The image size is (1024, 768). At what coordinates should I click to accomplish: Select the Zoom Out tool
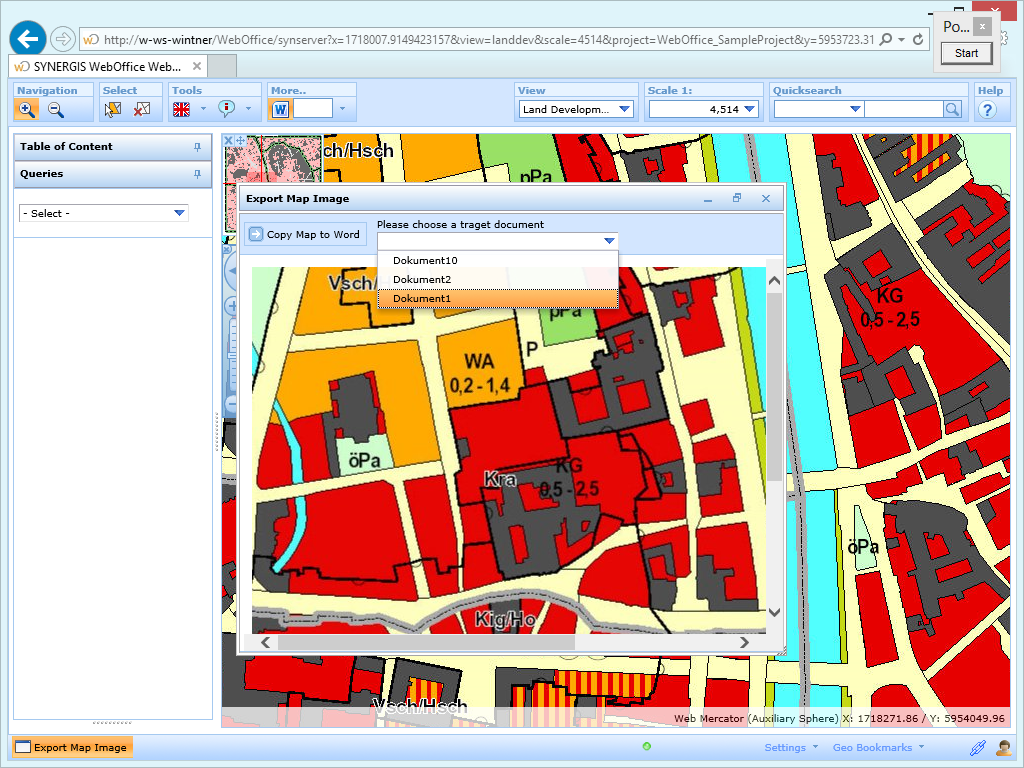point(53,109)
